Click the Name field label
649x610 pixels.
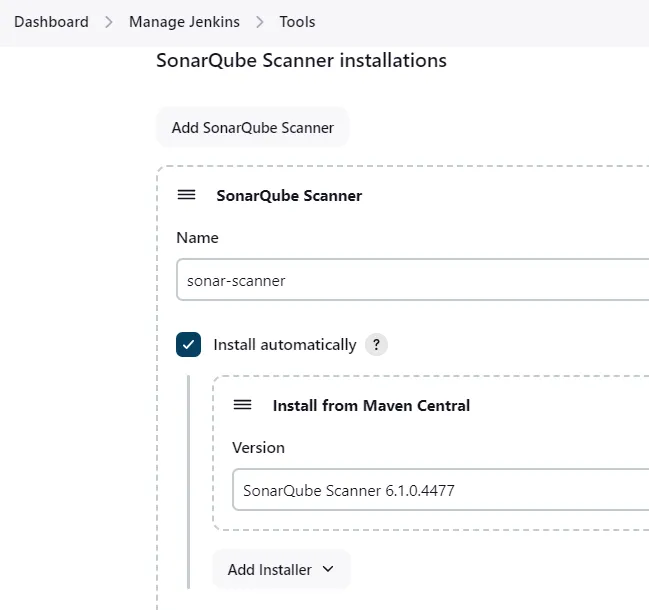tap(197, 238)
